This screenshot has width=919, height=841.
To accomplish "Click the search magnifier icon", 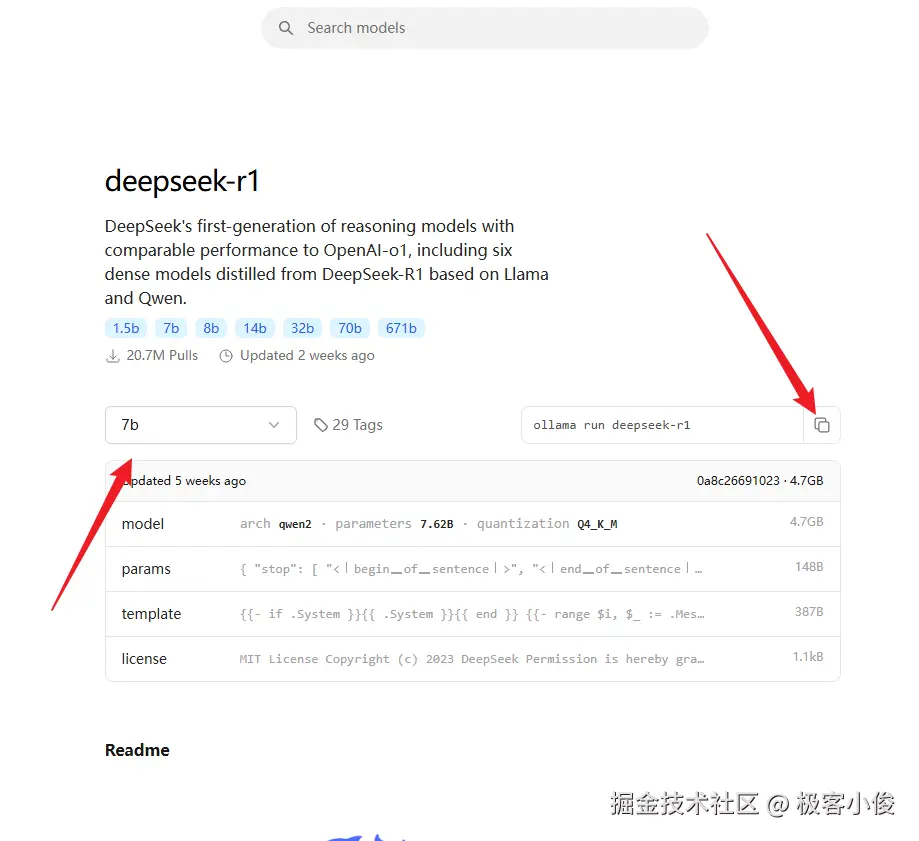I will click(285, 28).
